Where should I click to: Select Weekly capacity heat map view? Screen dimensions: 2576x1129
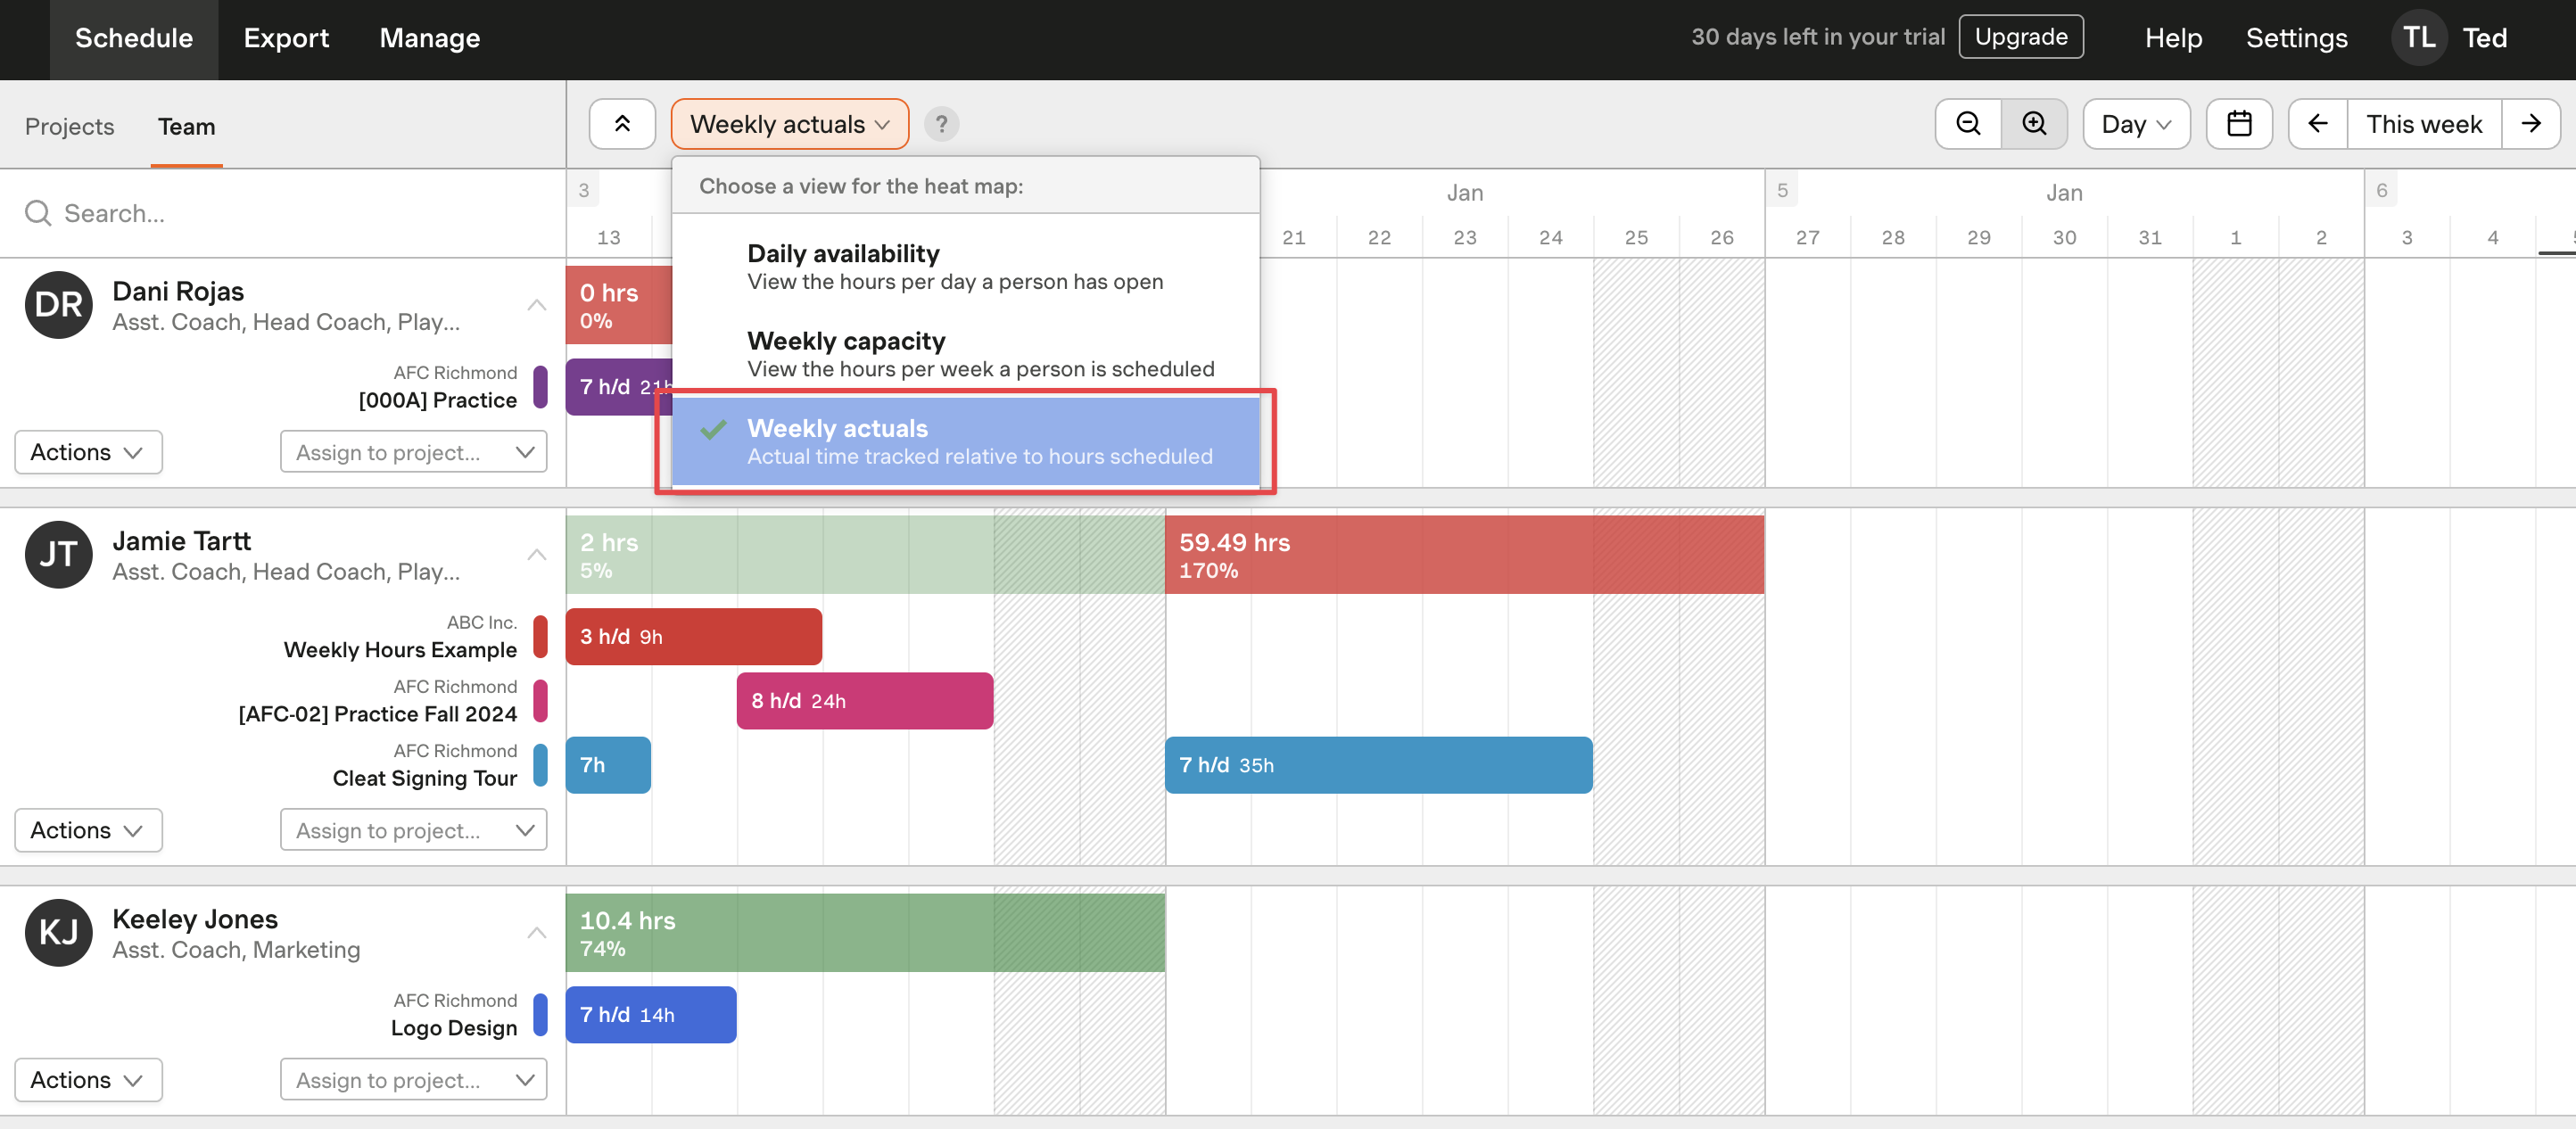tap(965, 354)
